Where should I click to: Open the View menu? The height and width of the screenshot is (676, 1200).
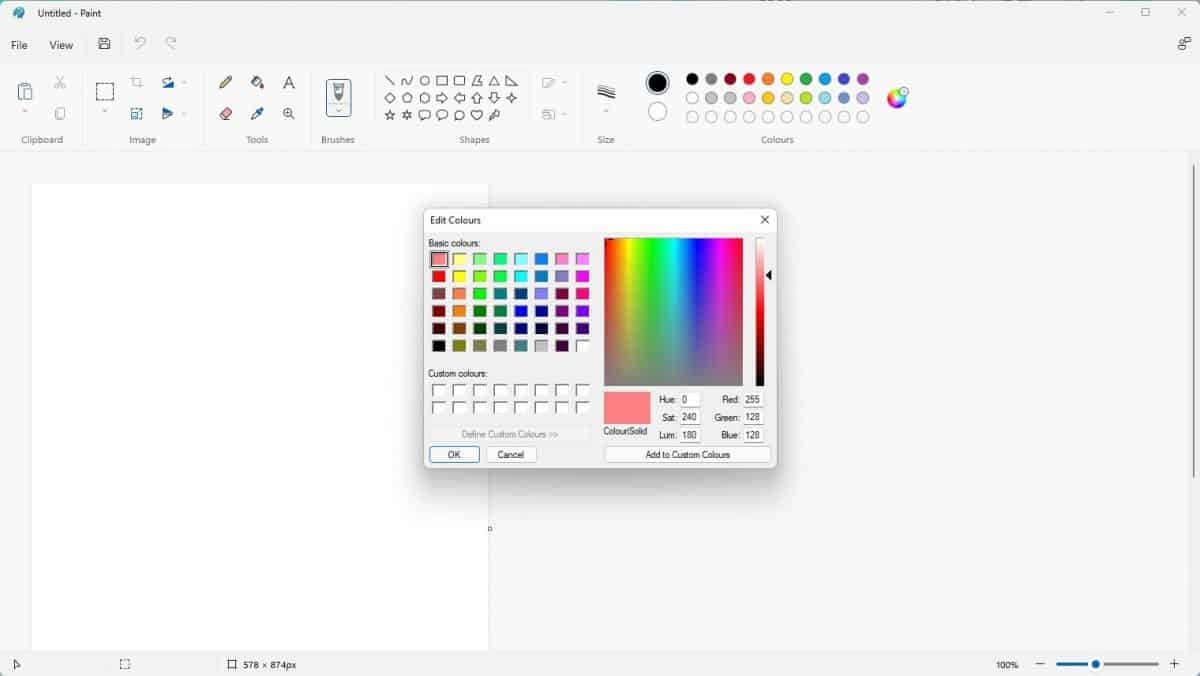tap(61, 45)
